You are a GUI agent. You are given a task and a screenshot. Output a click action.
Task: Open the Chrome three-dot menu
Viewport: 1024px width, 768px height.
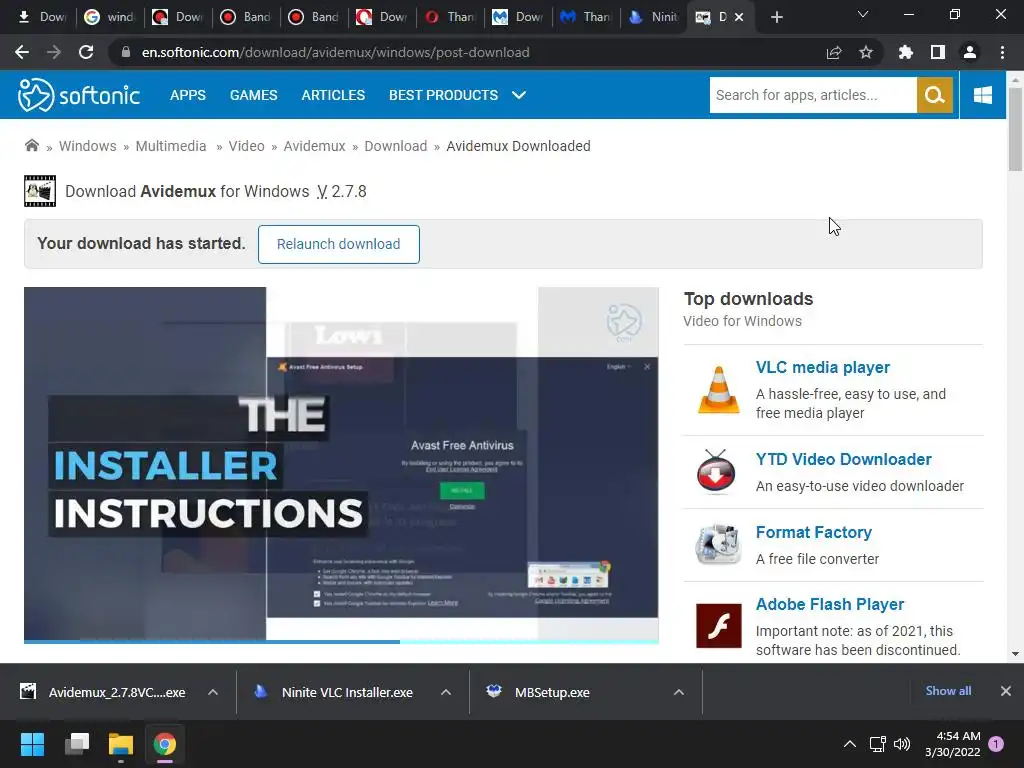pos(1002,52)
